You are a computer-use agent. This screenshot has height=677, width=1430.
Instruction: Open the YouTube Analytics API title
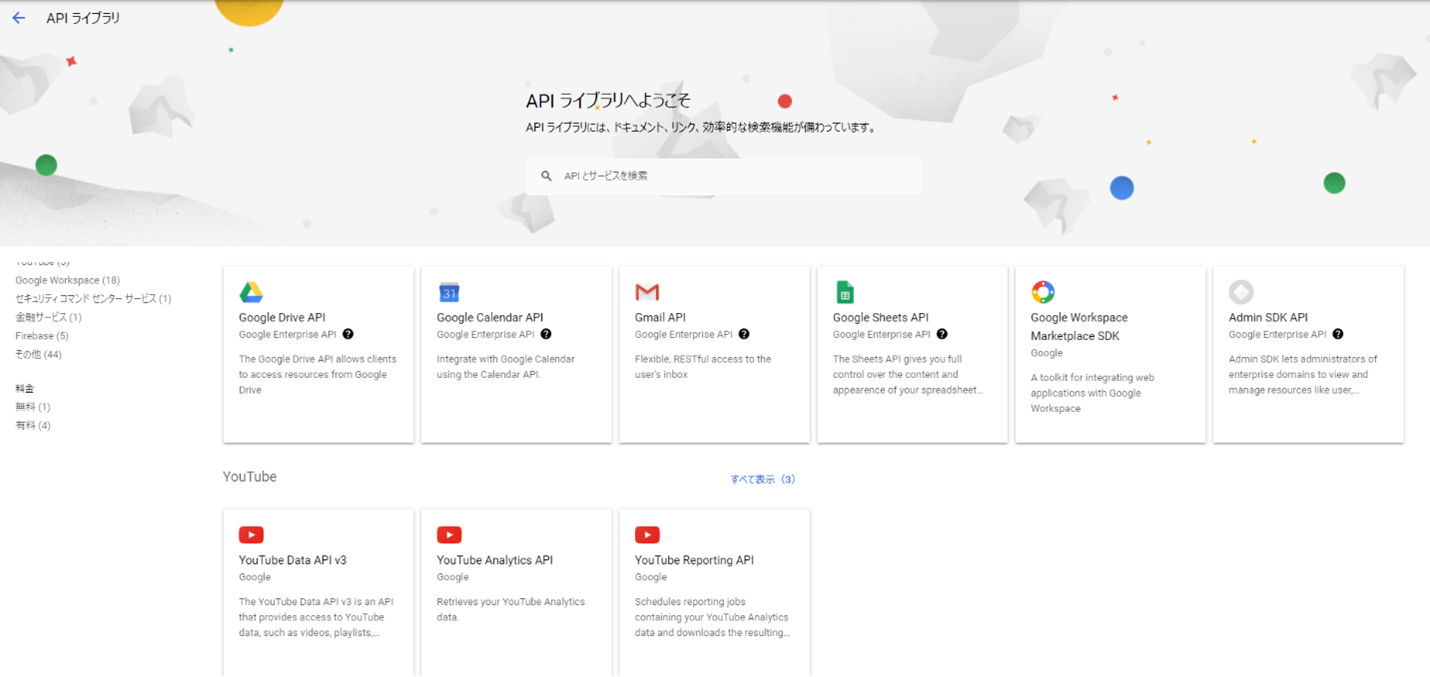click(495, 561)
